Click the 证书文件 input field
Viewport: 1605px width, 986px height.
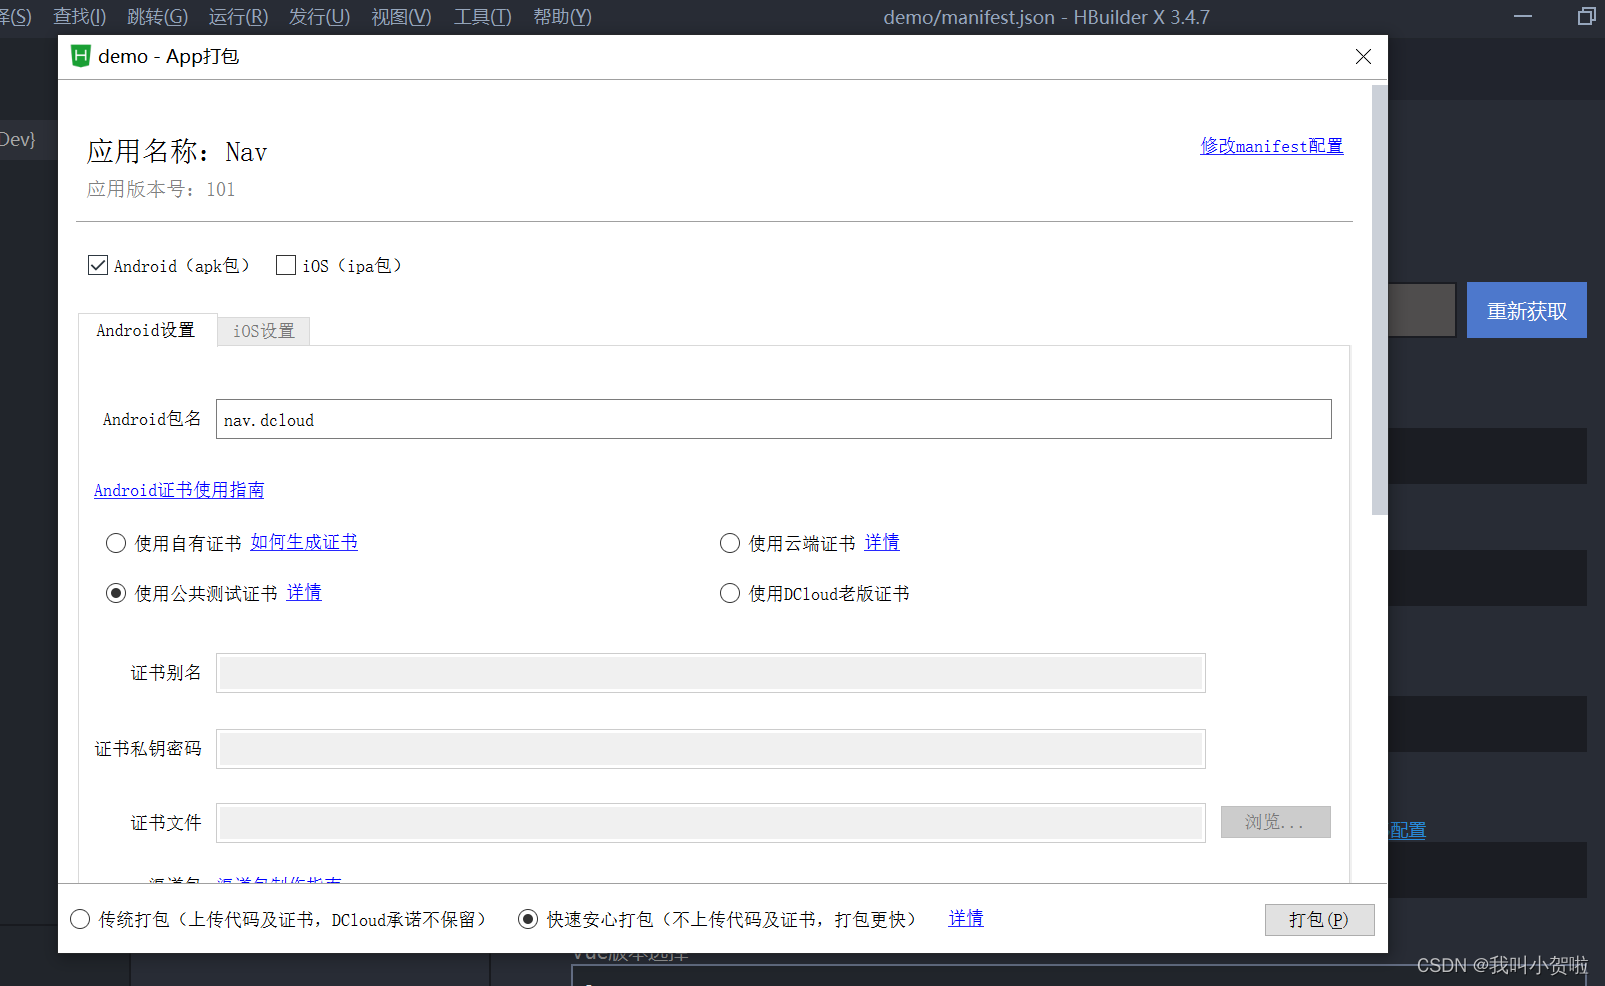(x=711, y=823)
